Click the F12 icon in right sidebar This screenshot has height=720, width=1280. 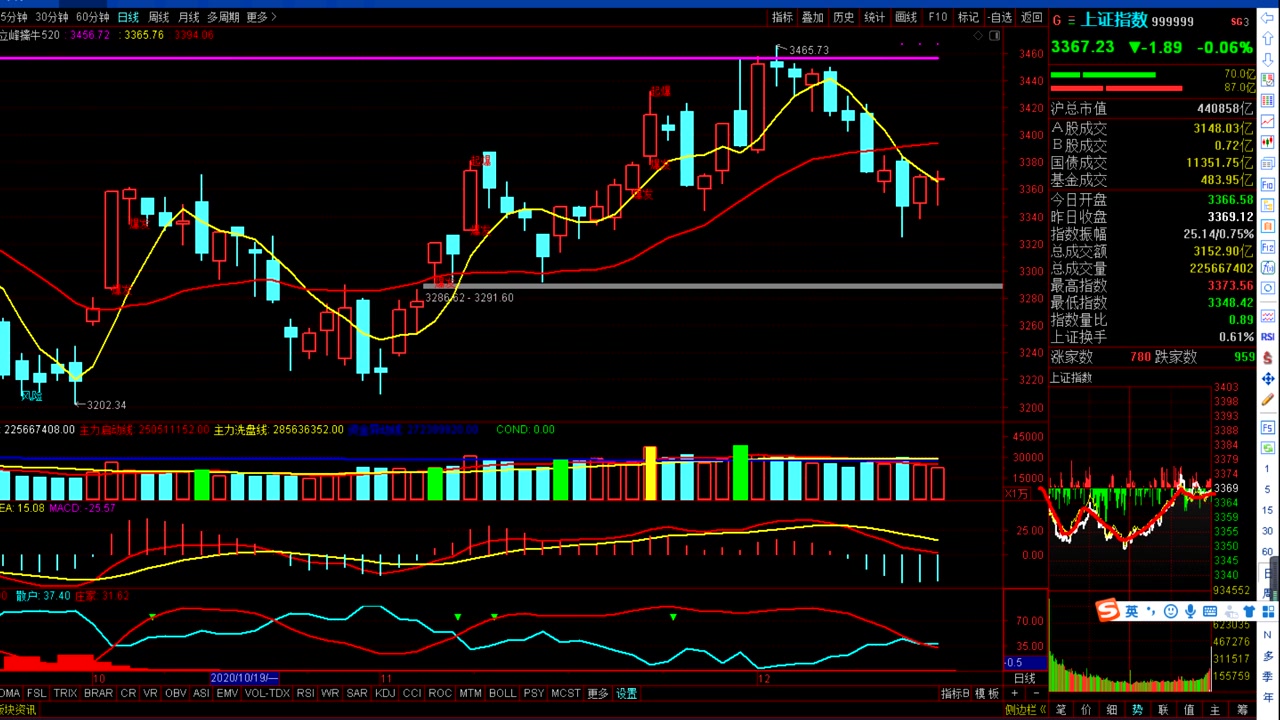(1268, 247)
